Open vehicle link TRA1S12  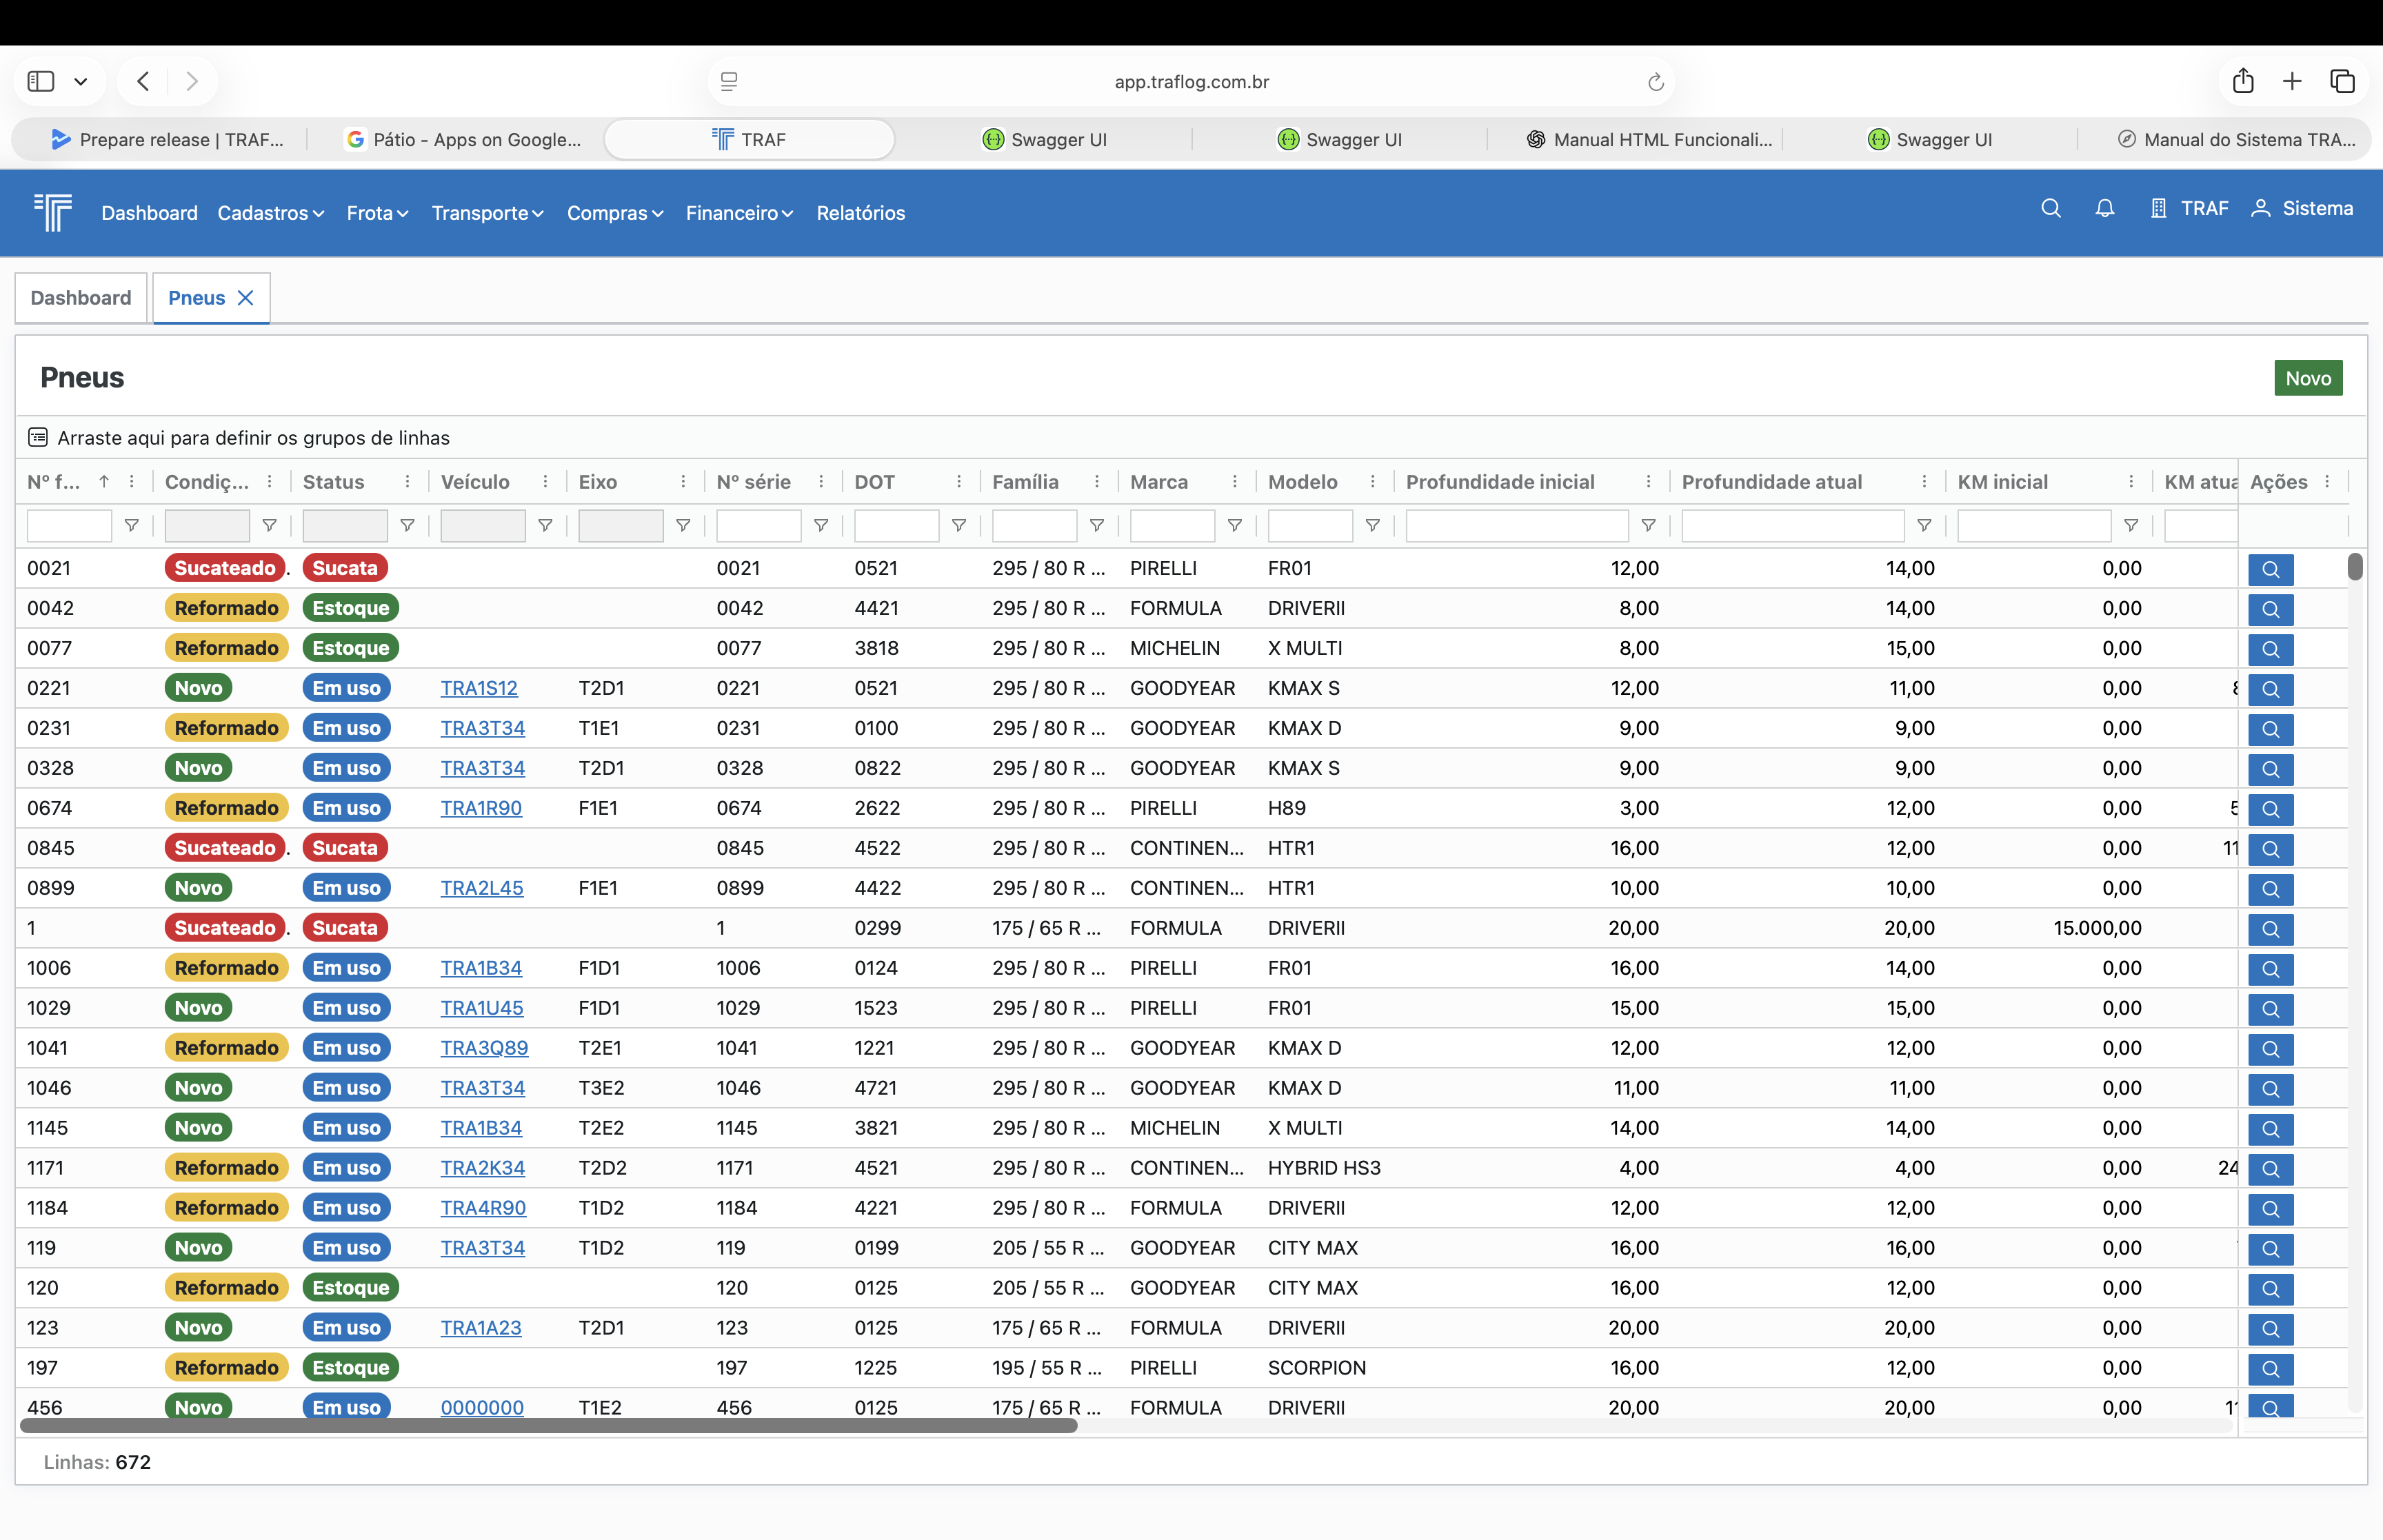pos(479,688)
